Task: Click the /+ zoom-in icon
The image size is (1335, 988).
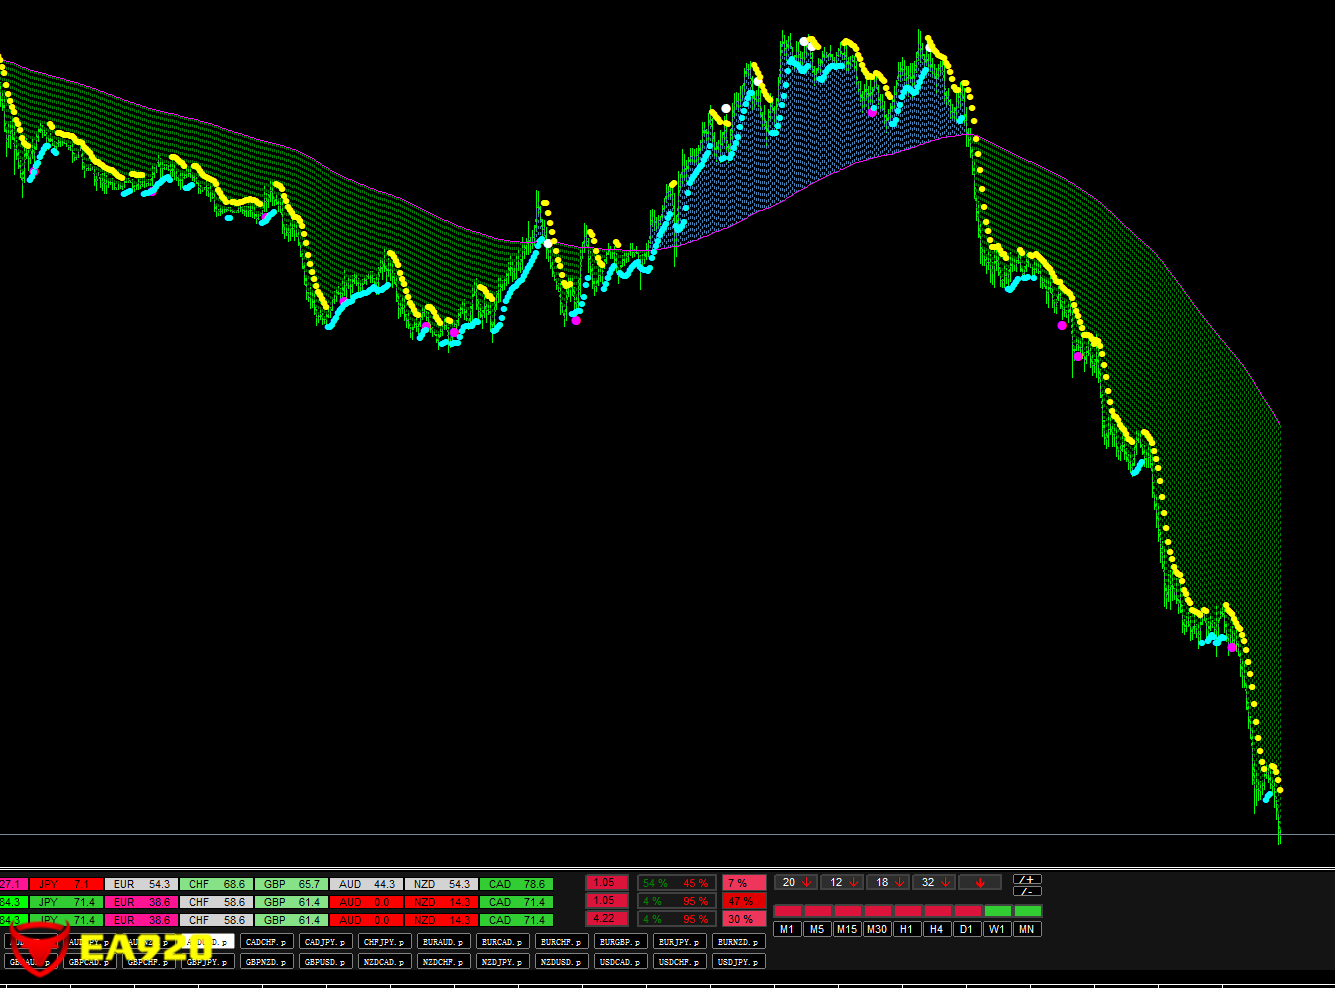Action: pyautogui.click(x=1027, y=879)
